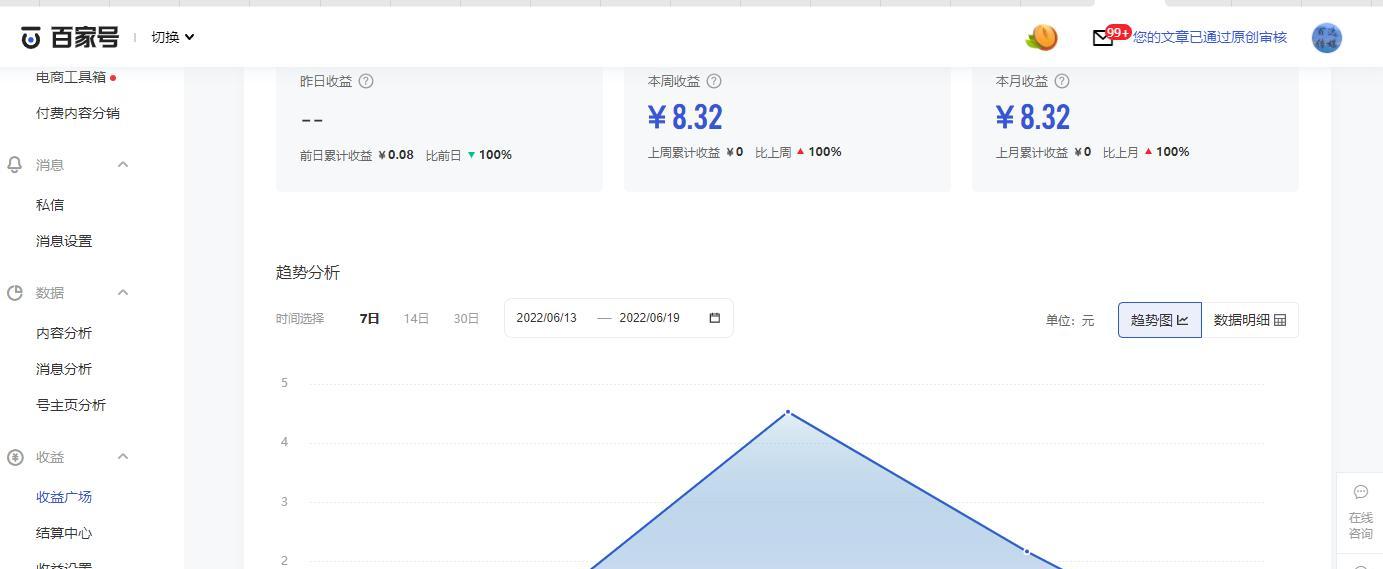Screen dimensions: 1383x569
Task: Open the mail notifications envelope icon
Action: click(x=1102, y=38)
